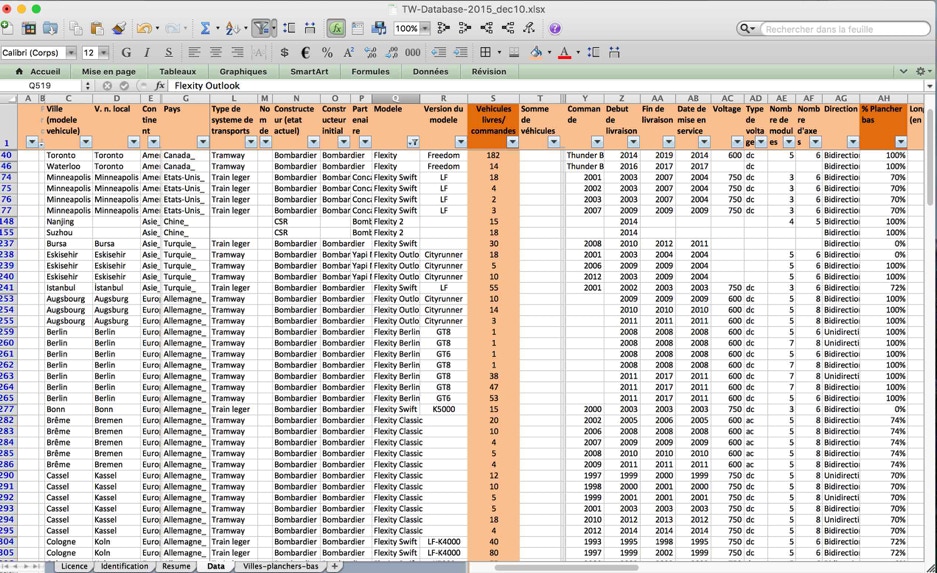Insert AutoSum using the sigma icon

(206, 28)
